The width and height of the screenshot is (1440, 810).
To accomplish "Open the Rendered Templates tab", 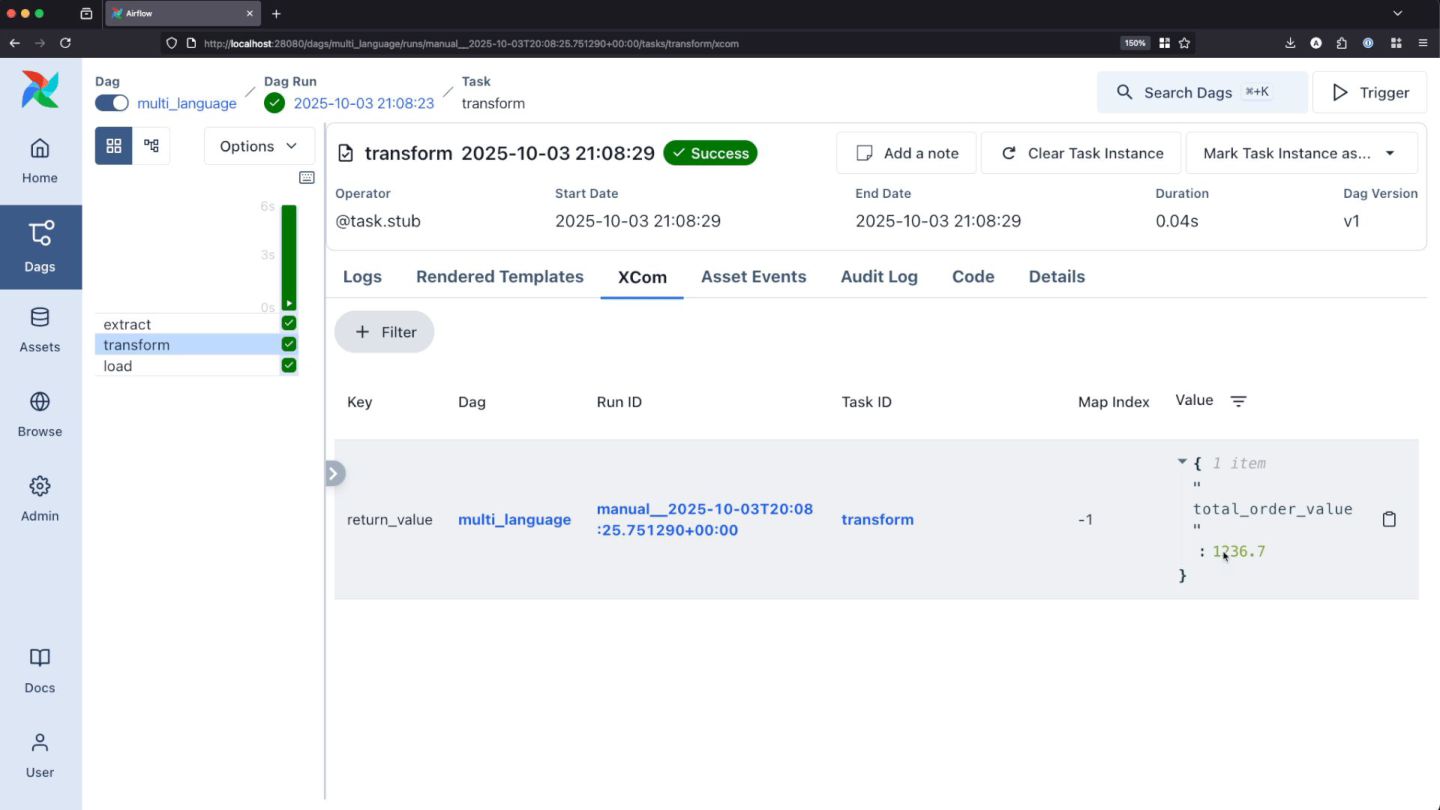I will pyautogui.click(x=499, y=277).
